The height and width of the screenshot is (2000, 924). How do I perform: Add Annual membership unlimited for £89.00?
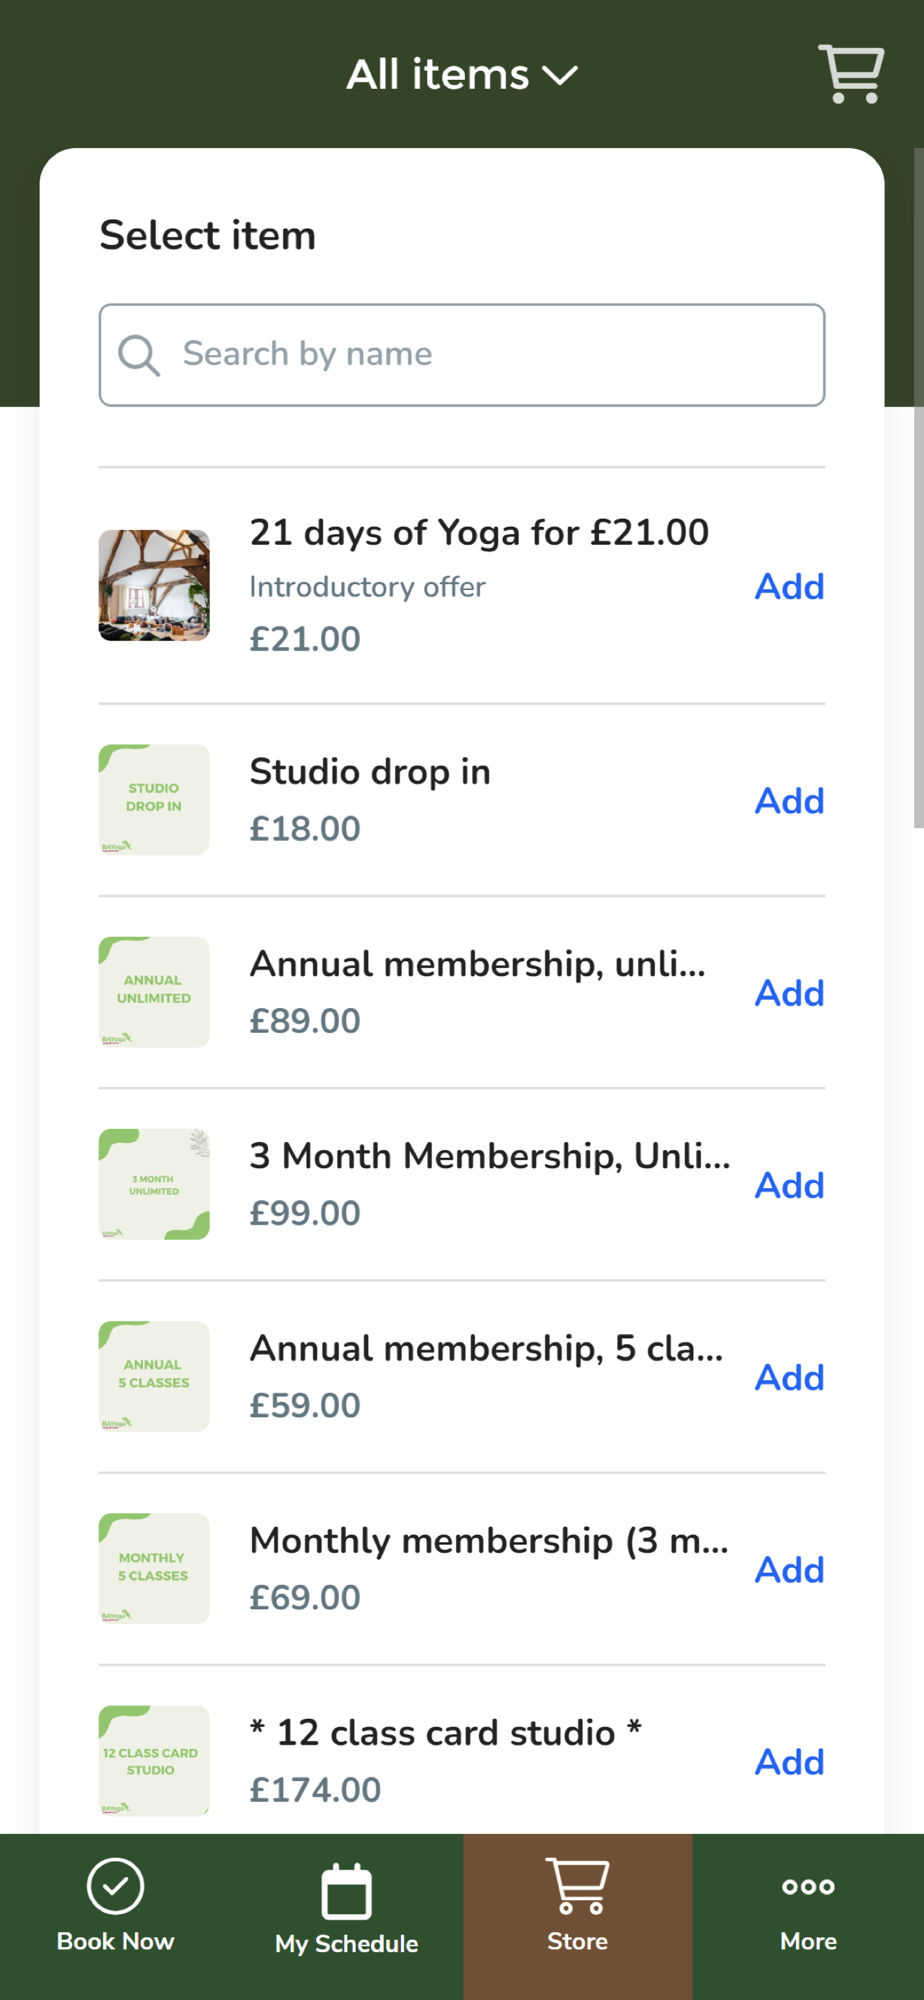point(789,993)
